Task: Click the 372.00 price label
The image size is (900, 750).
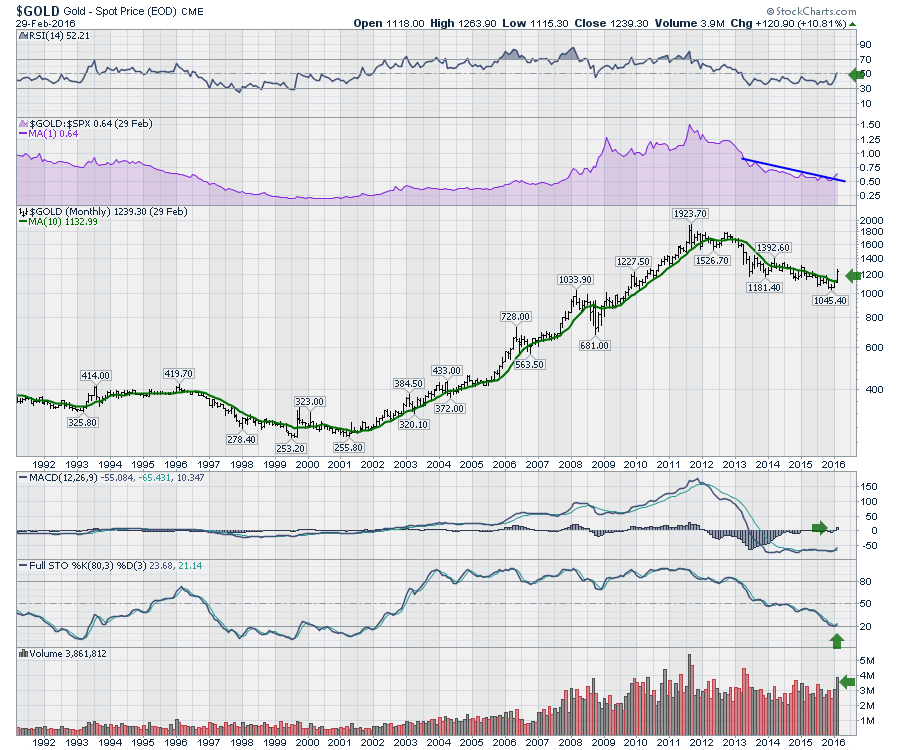Action: (449, 409)
